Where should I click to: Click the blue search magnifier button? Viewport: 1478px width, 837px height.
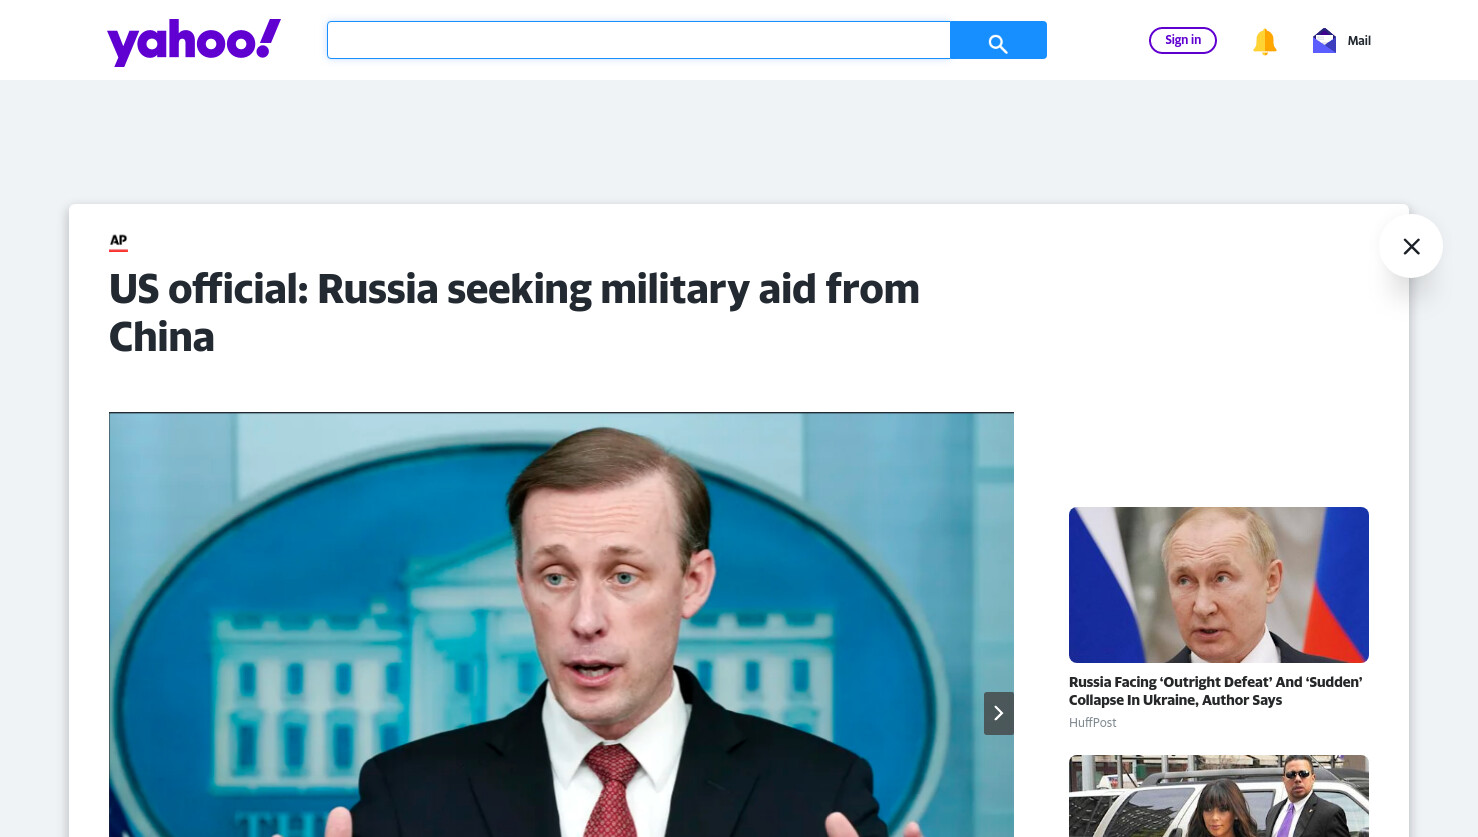click(998, 40)
